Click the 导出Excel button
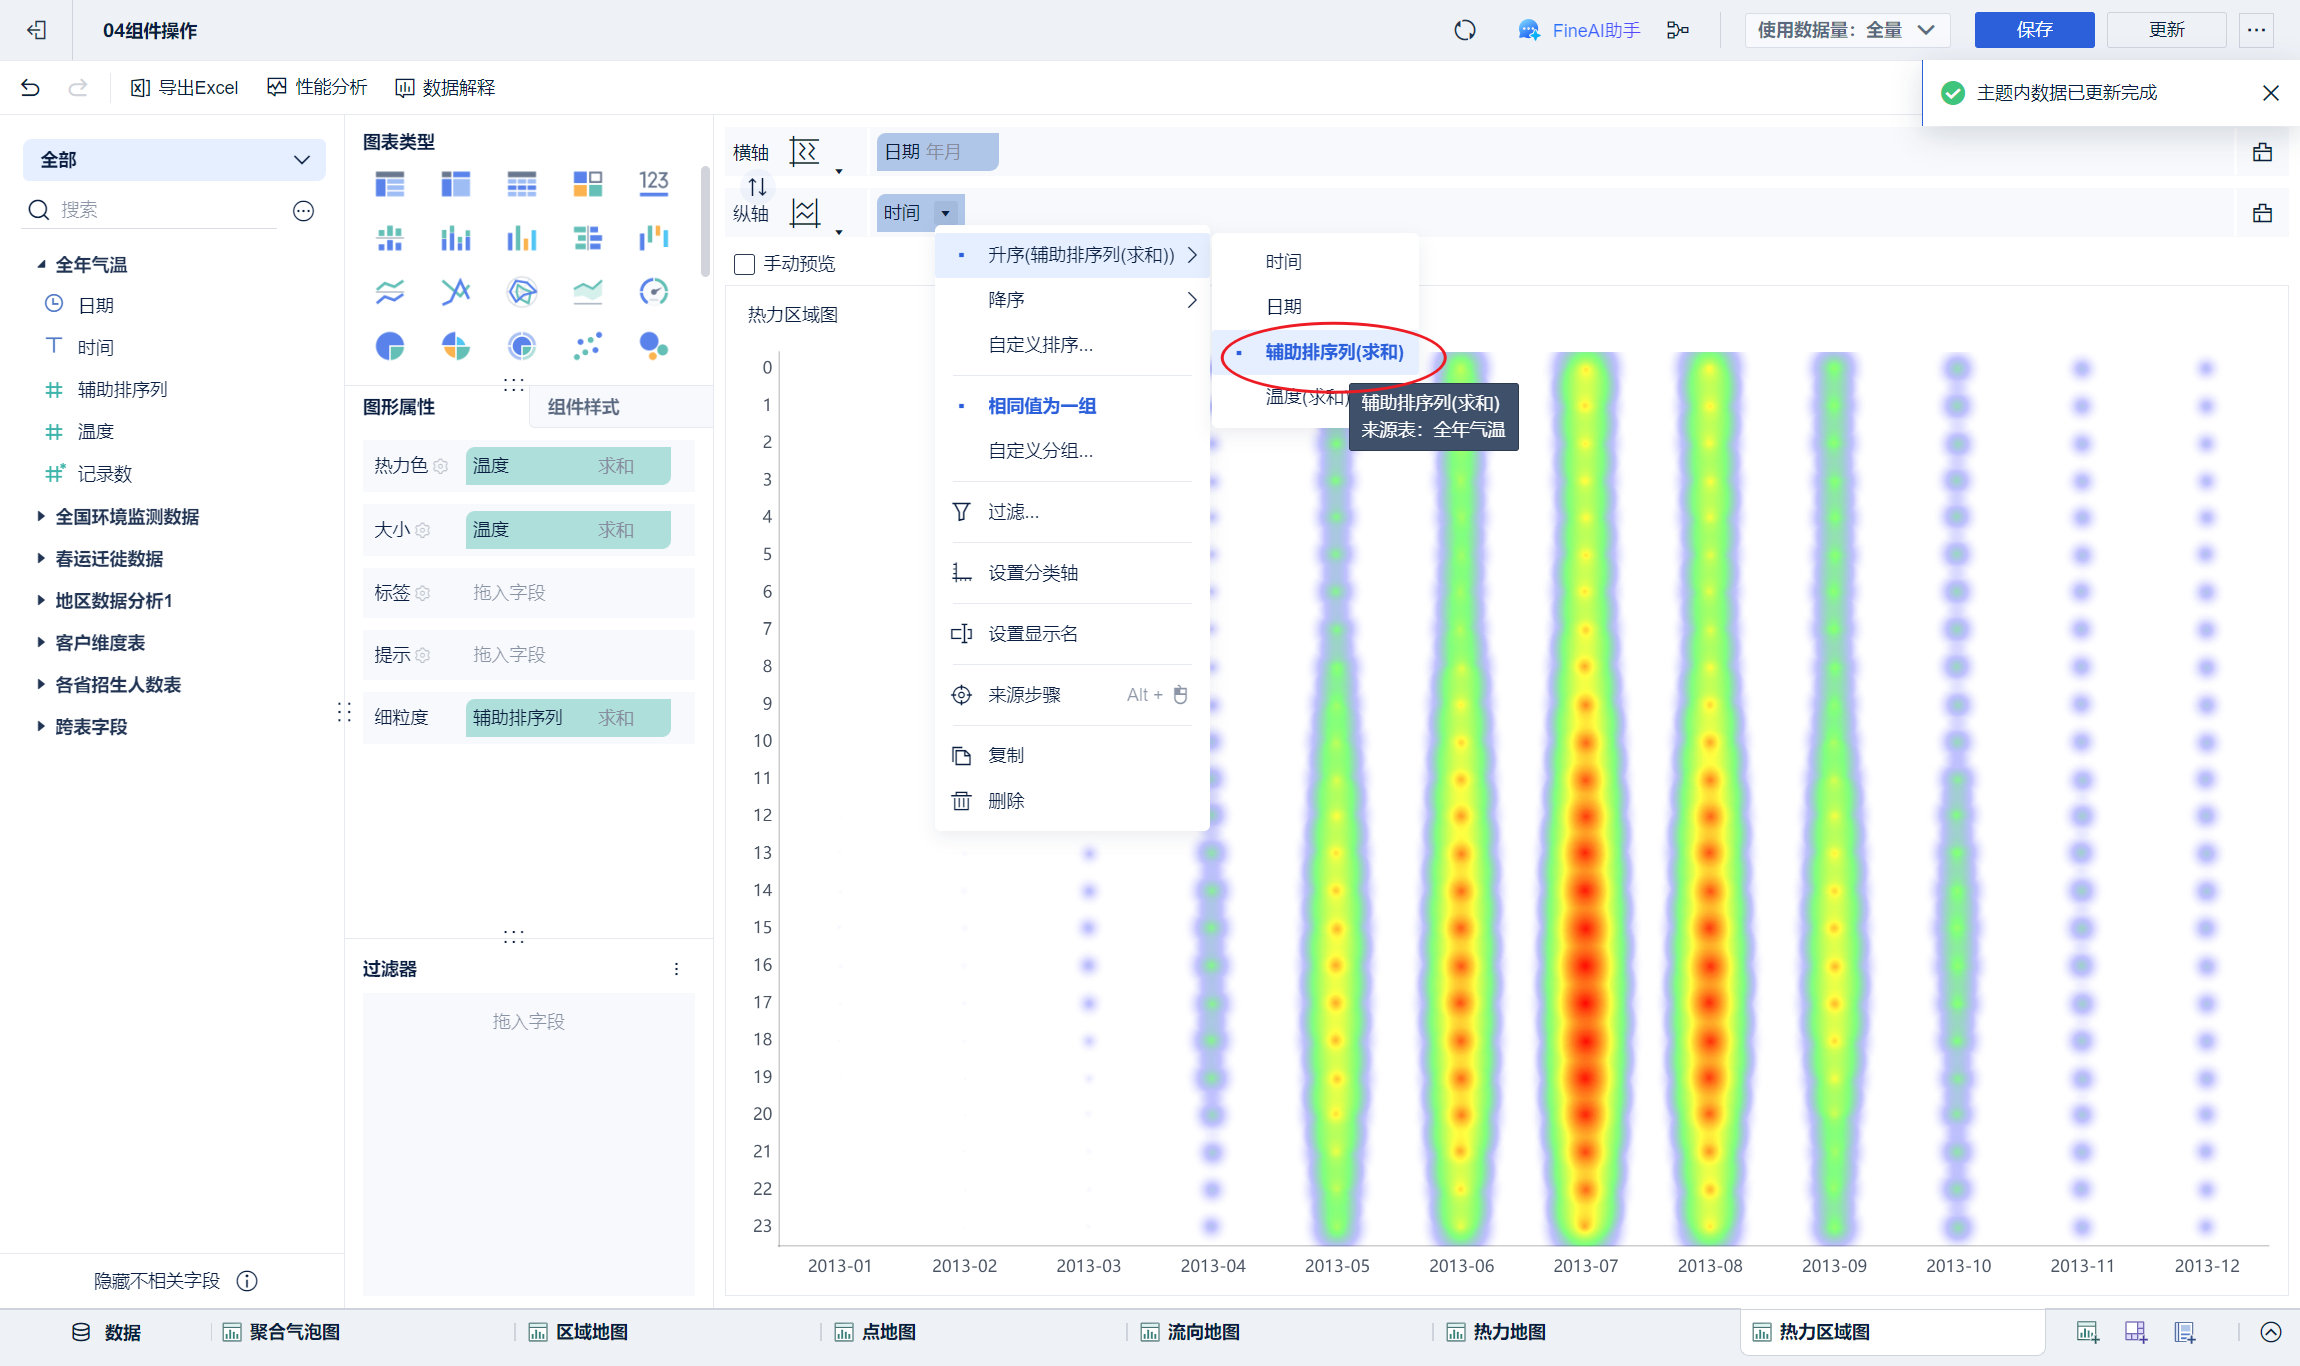Screen dimensions: 2300x1366 [185, 88]
